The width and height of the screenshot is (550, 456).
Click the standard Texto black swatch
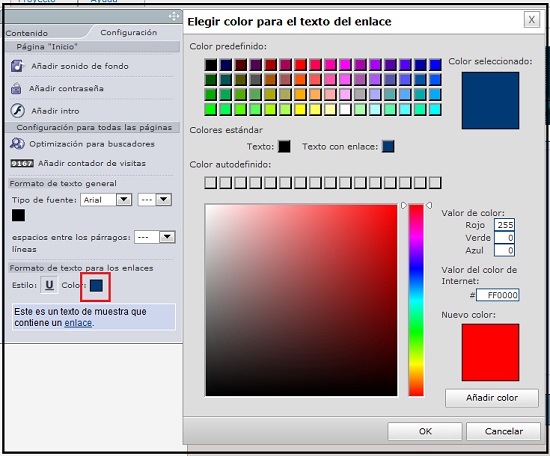pos(284,146)
